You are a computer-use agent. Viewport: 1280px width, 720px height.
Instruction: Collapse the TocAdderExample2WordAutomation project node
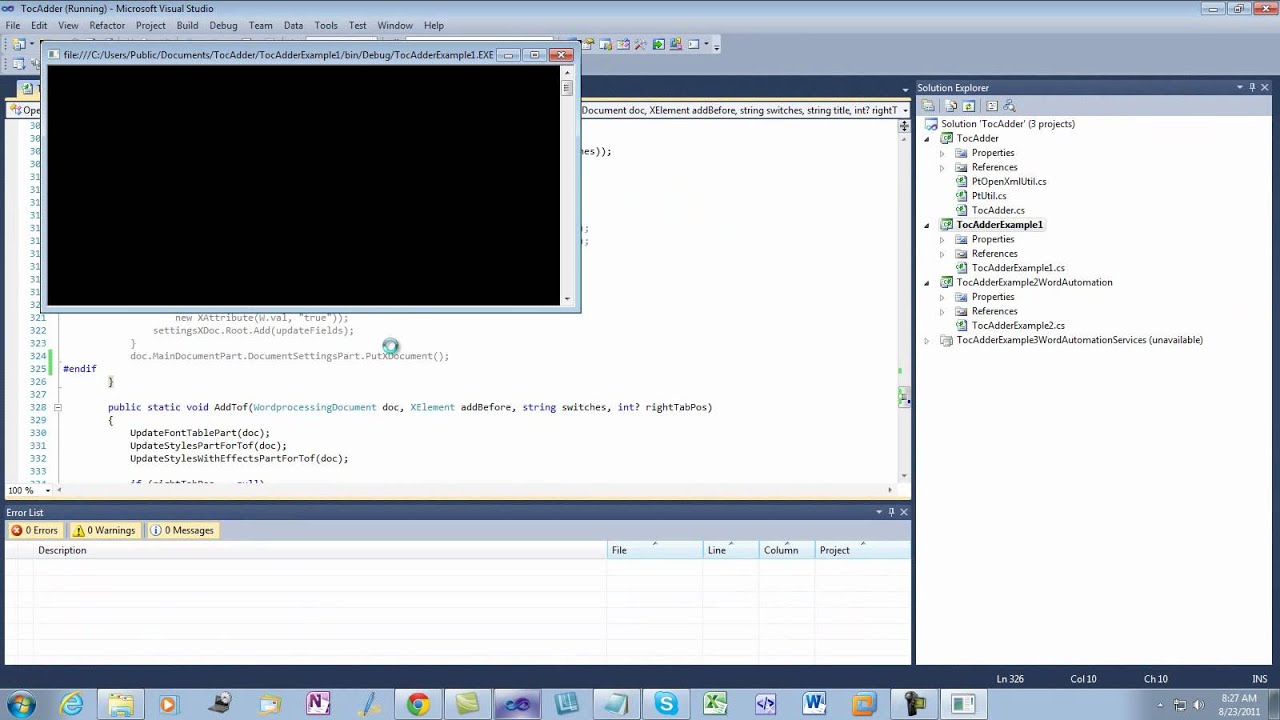pyautogui.click(x=926, y=283)
